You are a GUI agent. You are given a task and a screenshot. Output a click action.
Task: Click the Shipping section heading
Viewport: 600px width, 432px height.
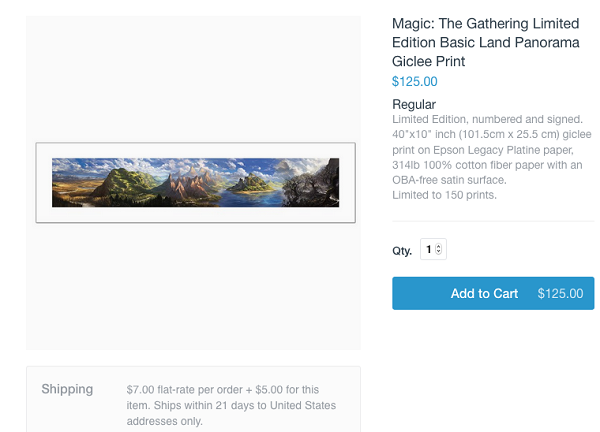point(67,389)
